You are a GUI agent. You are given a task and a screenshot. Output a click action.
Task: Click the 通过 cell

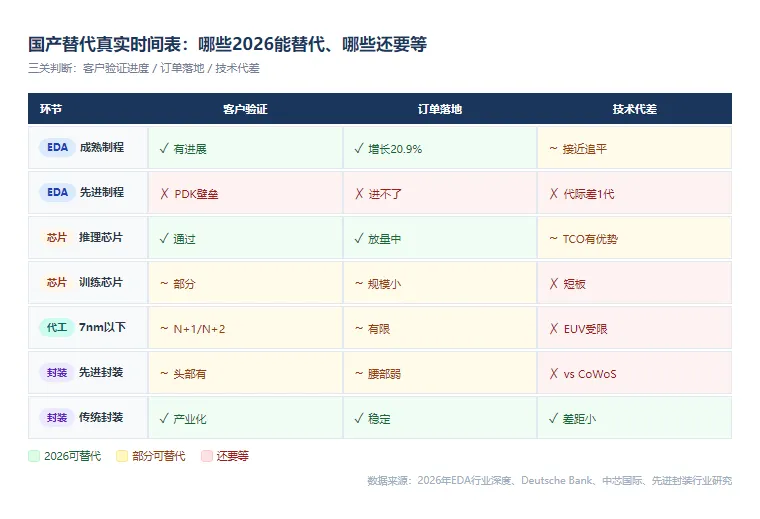(245, 238)
